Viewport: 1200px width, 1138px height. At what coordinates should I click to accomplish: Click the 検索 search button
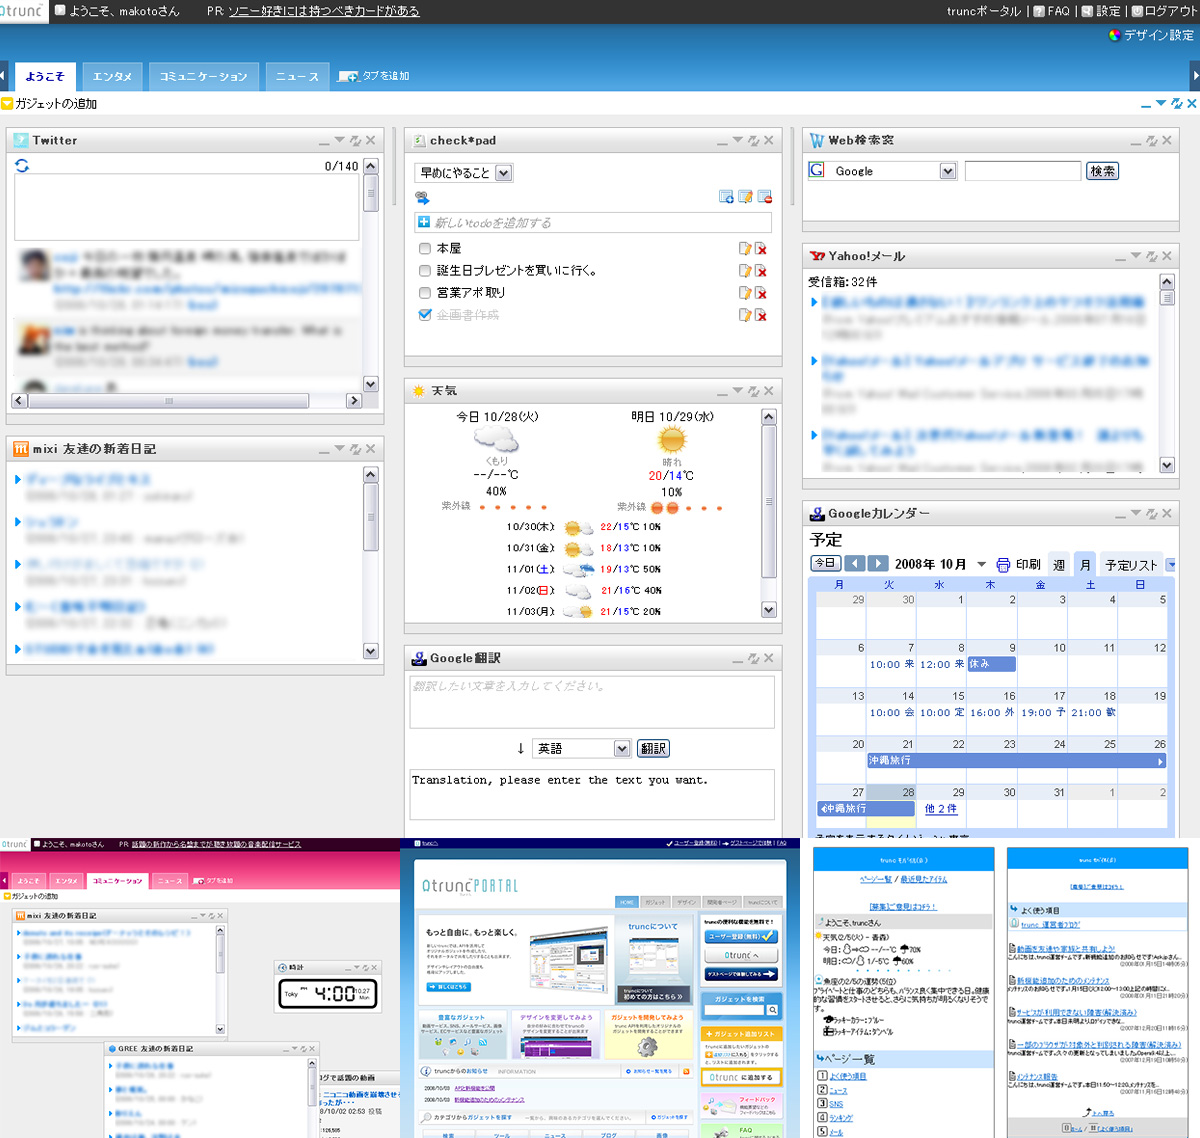[x=1103, y=171]
